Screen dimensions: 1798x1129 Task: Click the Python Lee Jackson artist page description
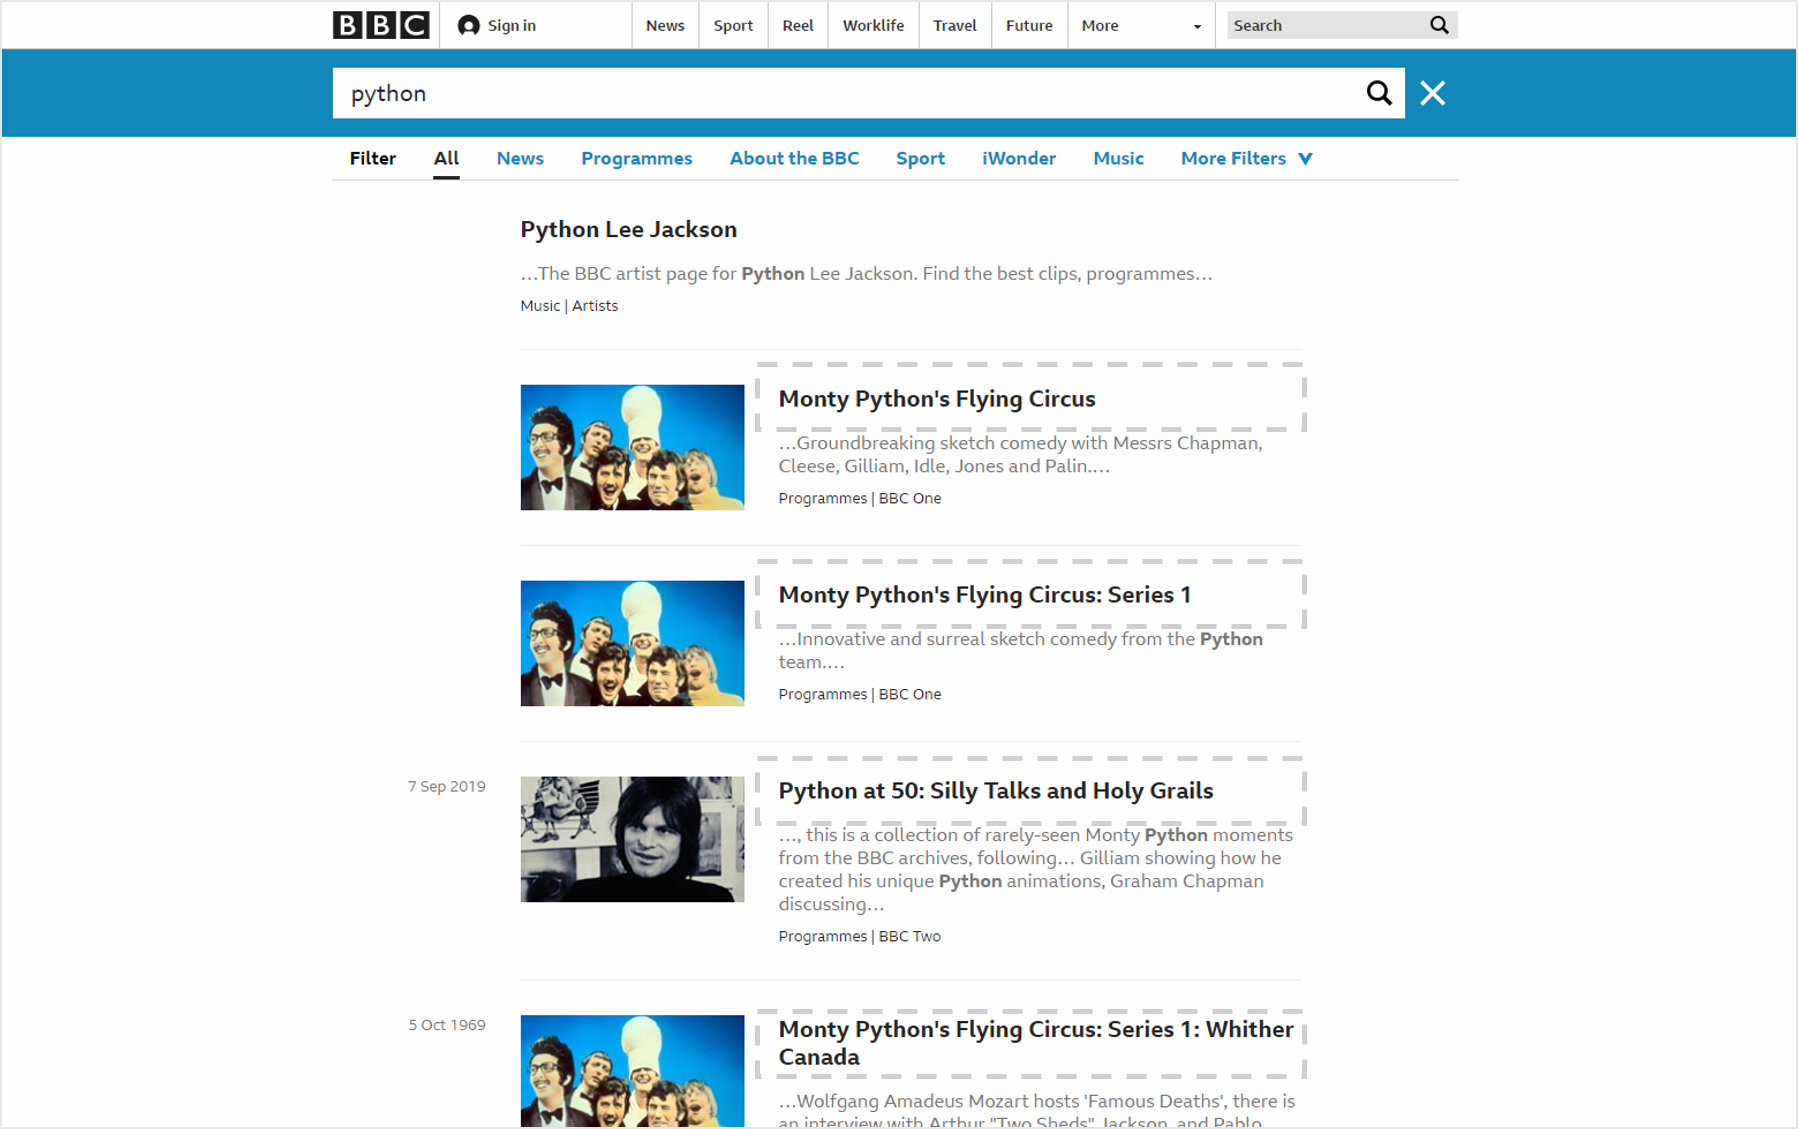coord(866,274)
